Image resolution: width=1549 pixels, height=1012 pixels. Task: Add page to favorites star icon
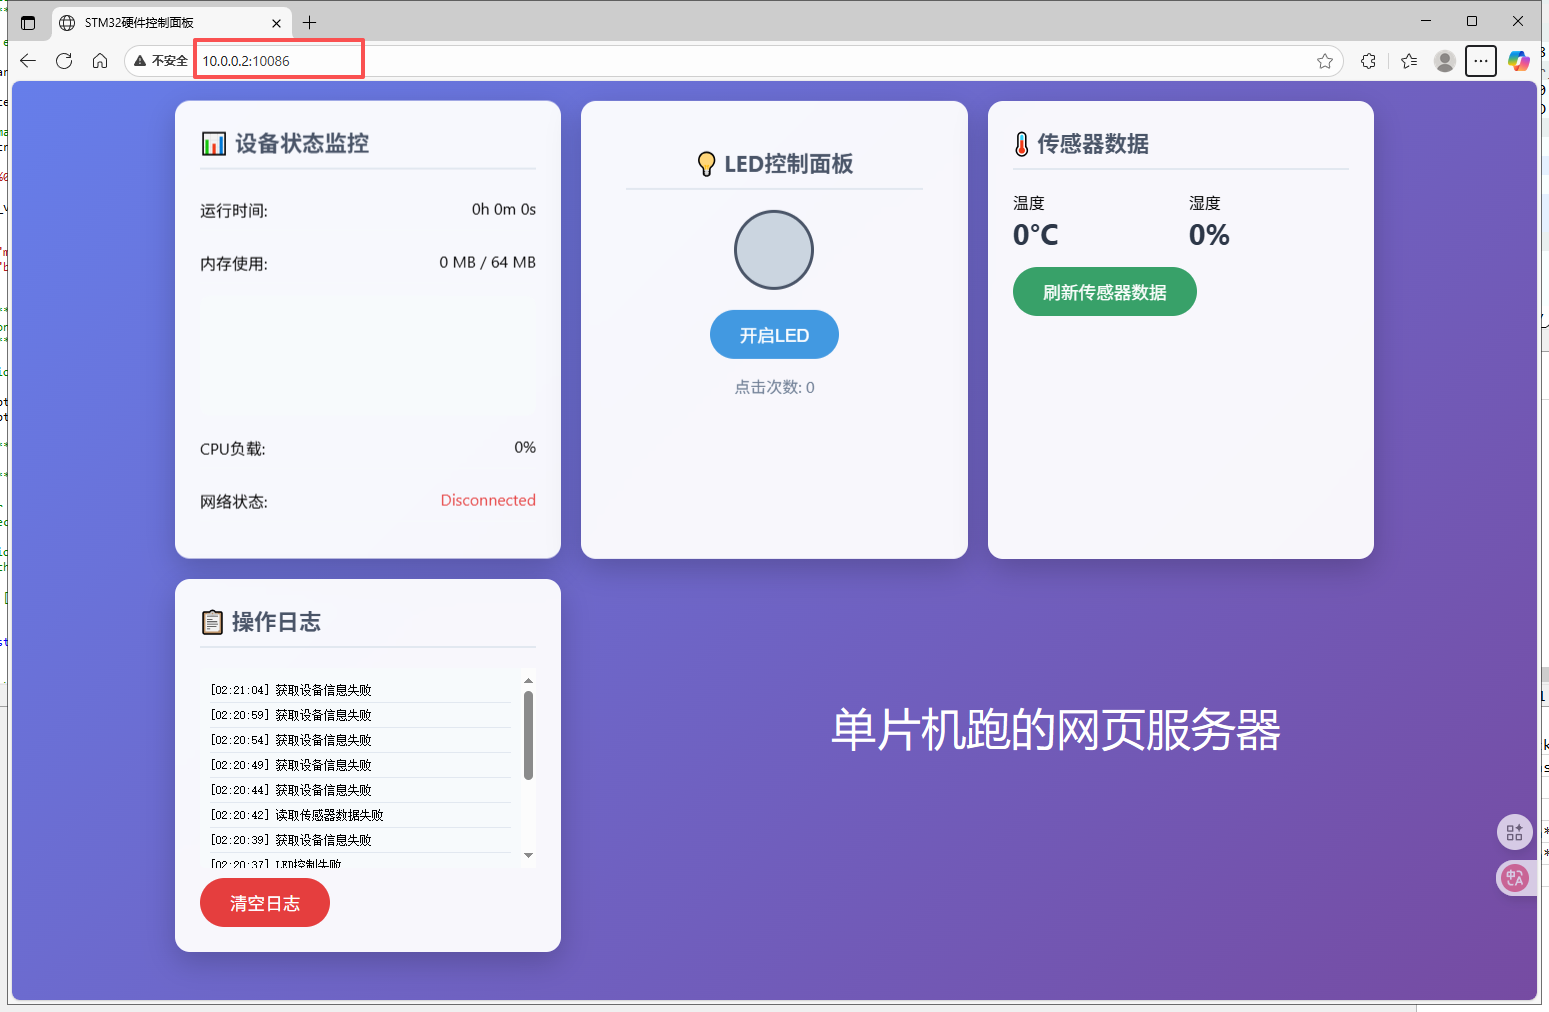[1325, 61]
